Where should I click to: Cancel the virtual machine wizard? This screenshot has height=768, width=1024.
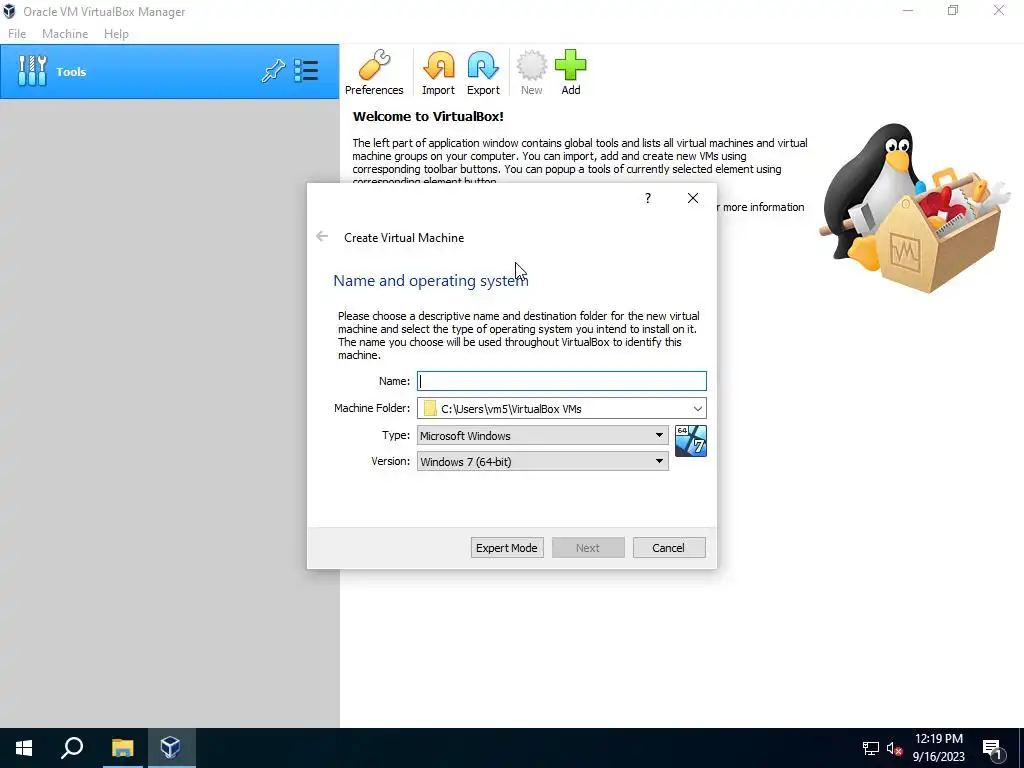669,548
